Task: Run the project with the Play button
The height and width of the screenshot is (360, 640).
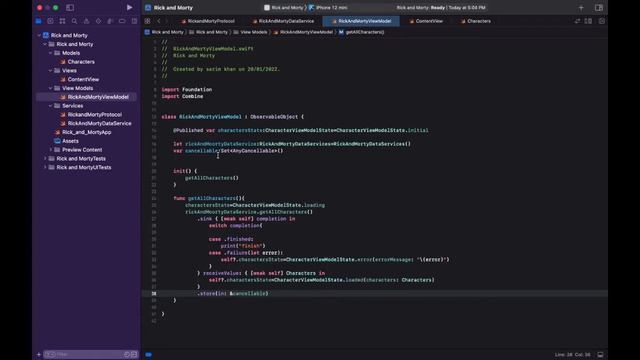Action: 129,7
